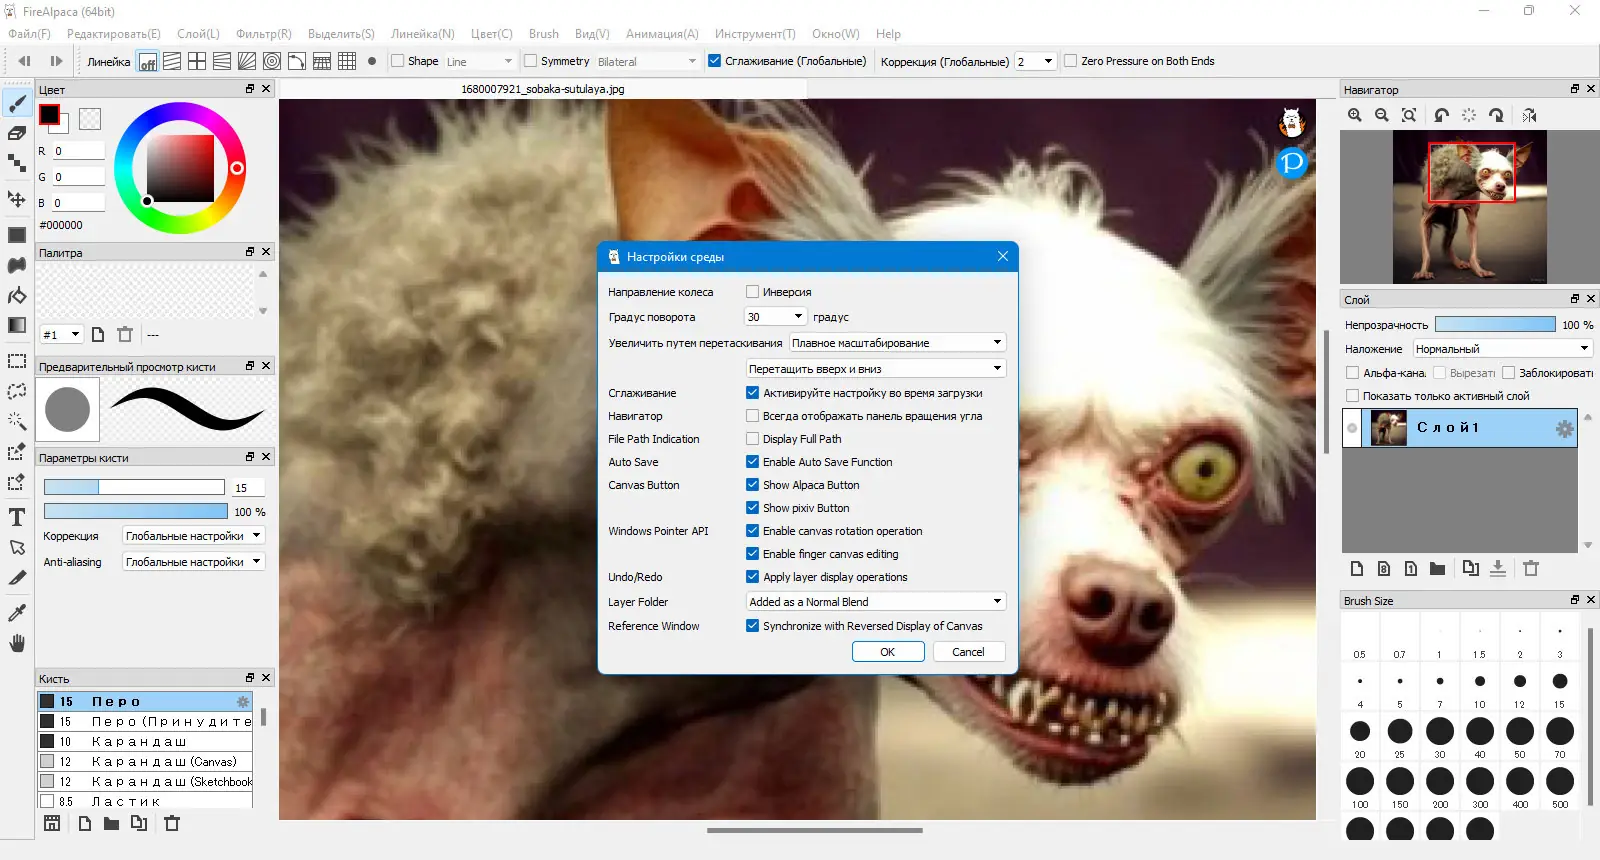Select the Bucket fill tool
1600x860 pixels.
17,295
